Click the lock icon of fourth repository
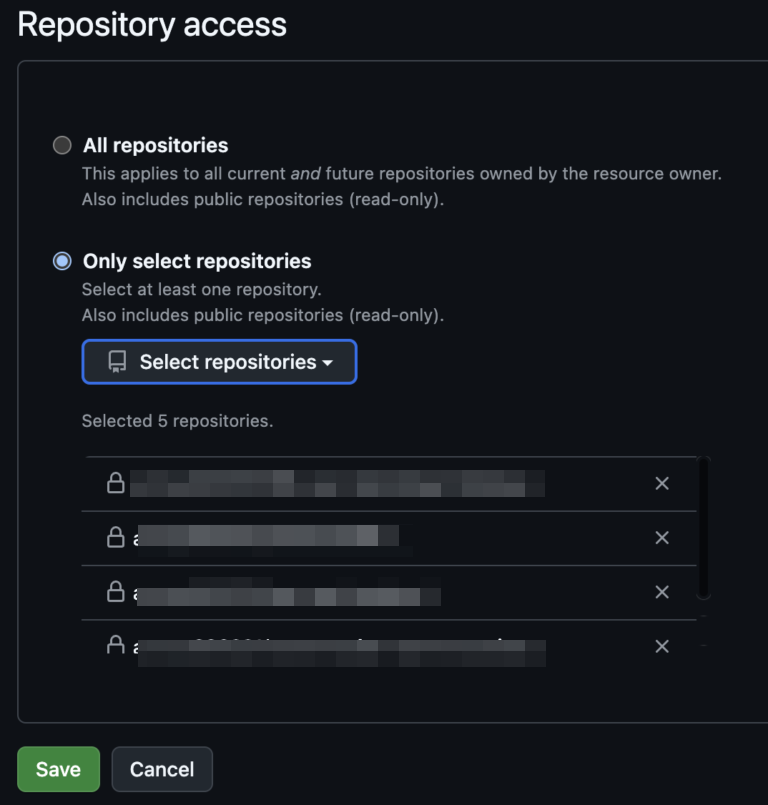 [x=116, y=645]
